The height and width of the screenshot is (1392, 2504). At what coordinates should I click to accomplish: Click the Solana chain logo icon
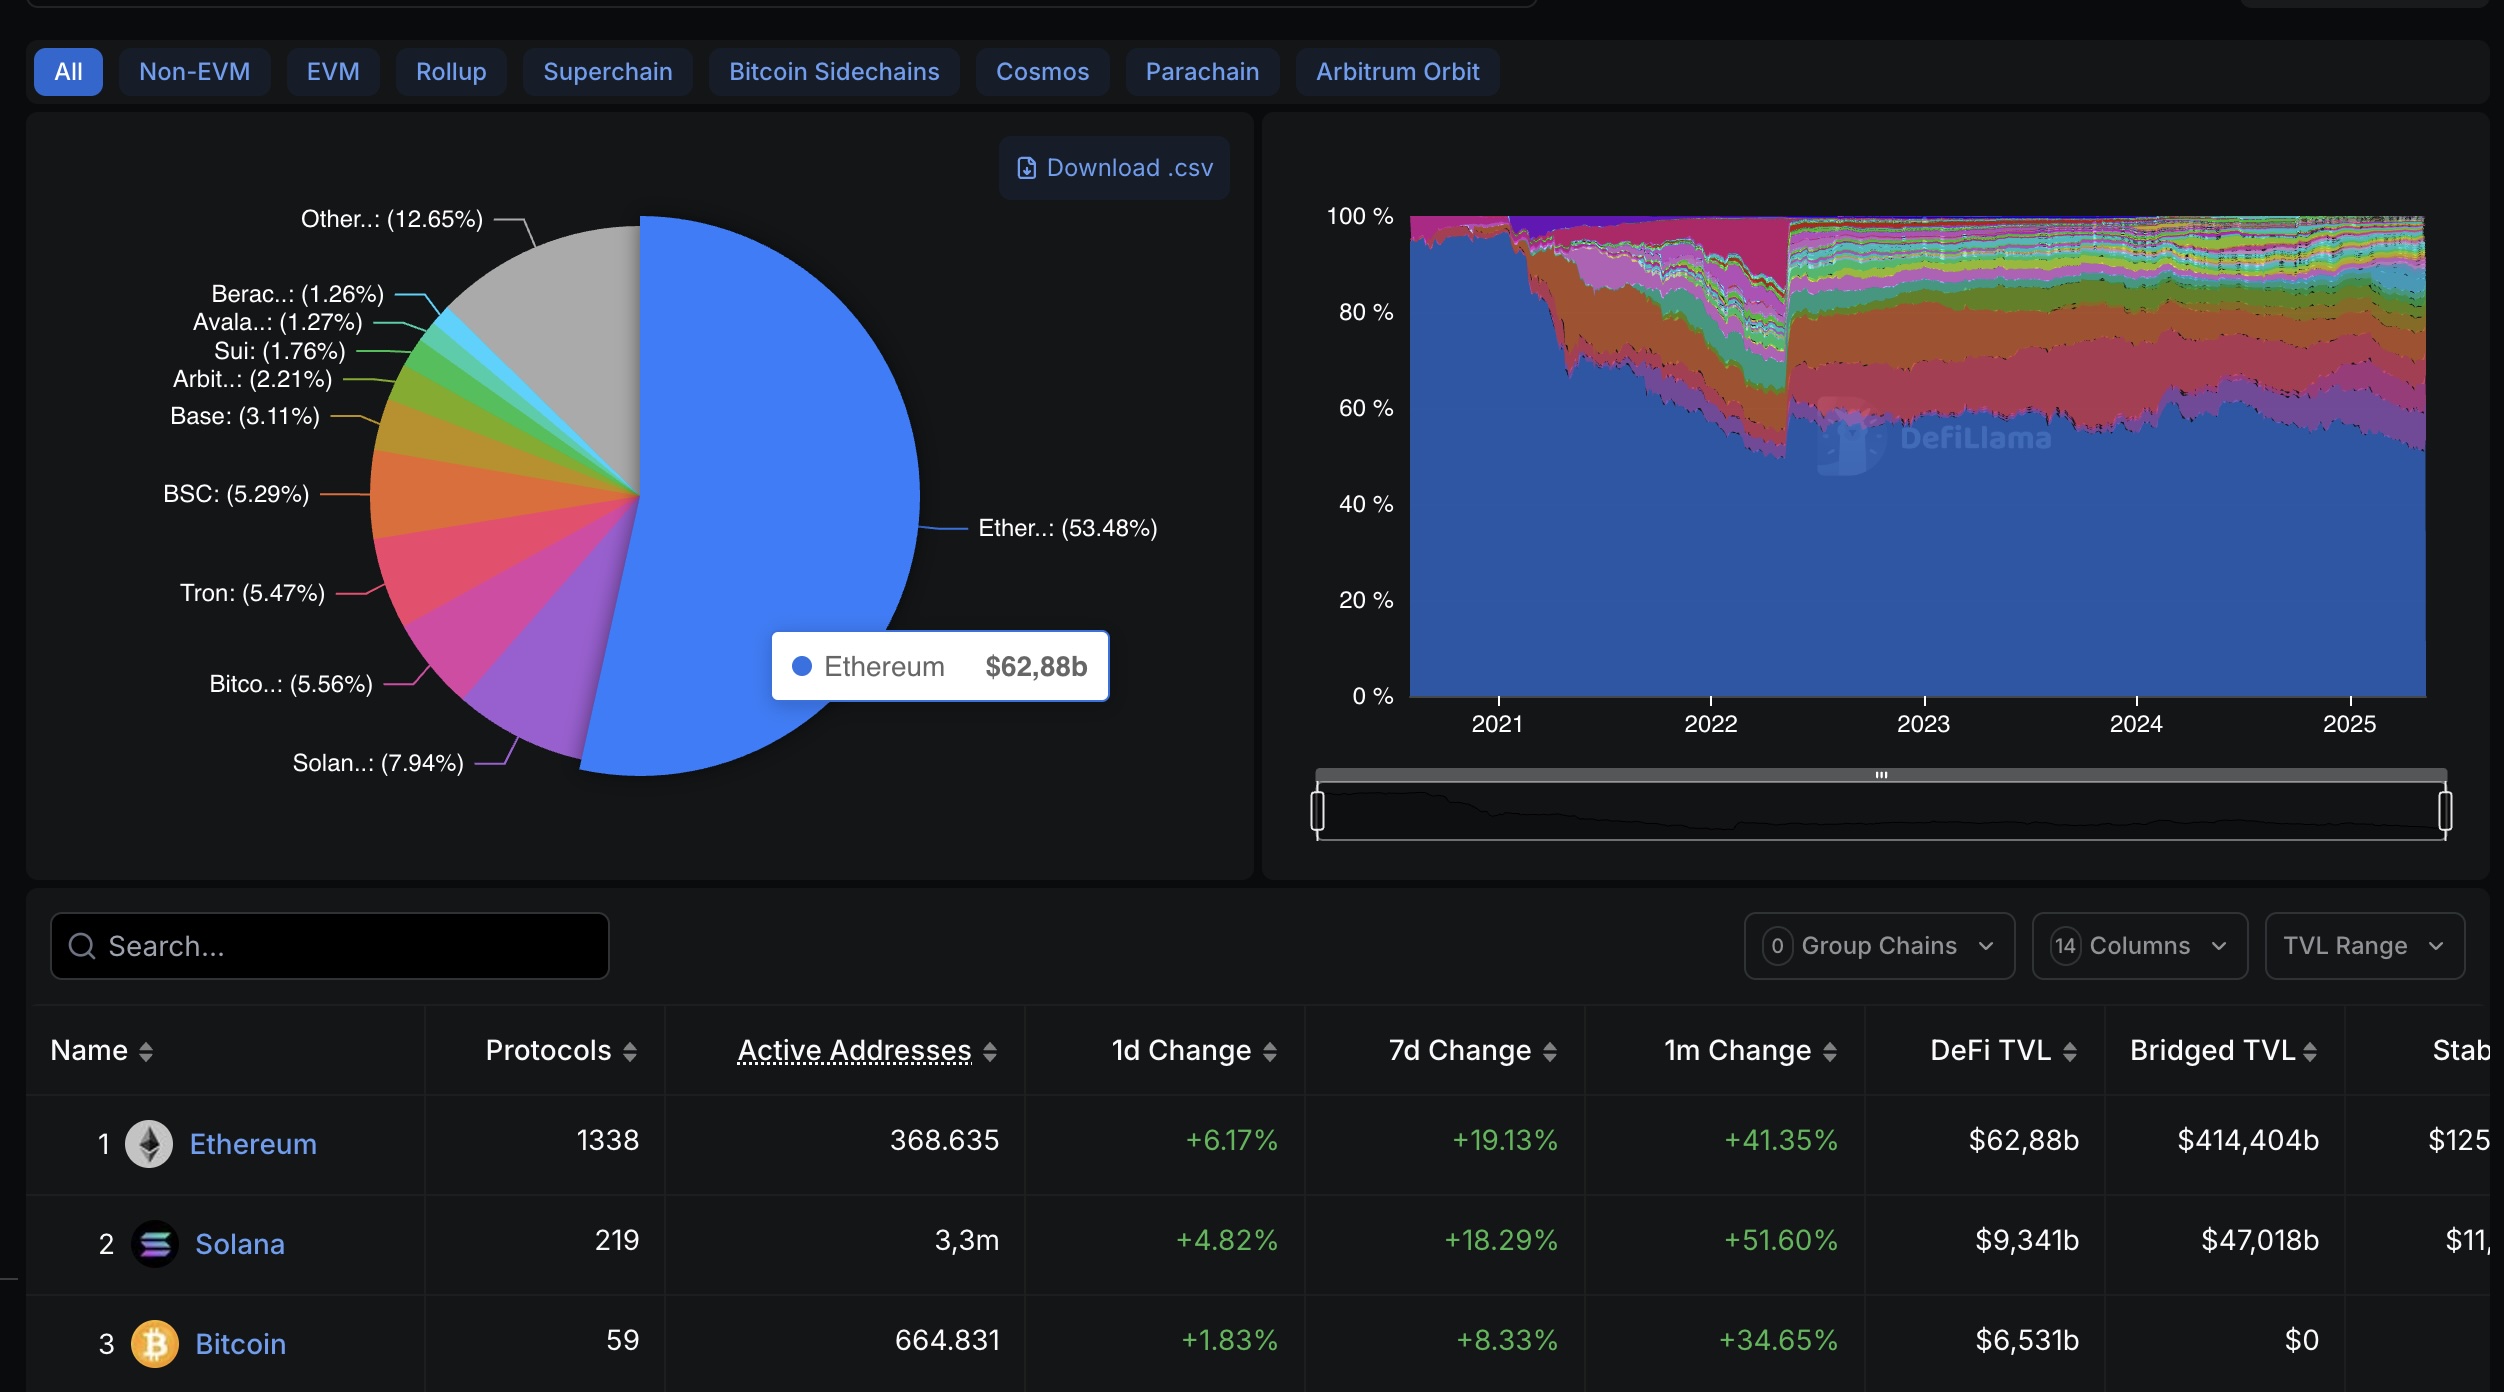click(x=155, y=1243)
